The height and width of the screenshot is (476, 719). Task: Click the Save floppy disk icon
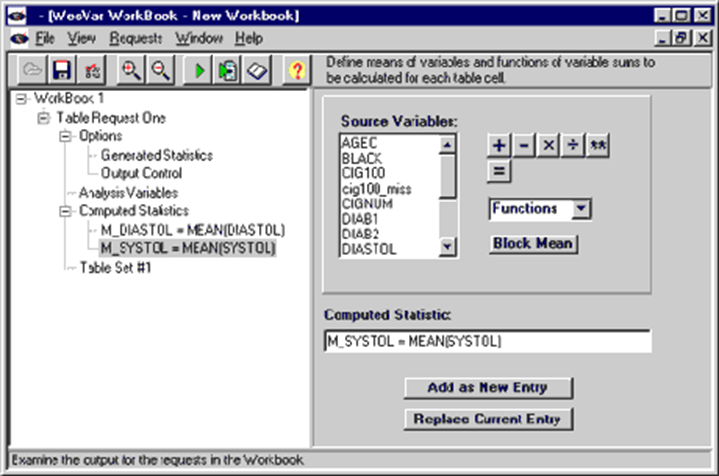pyautogui.click(x=61, y=70)
